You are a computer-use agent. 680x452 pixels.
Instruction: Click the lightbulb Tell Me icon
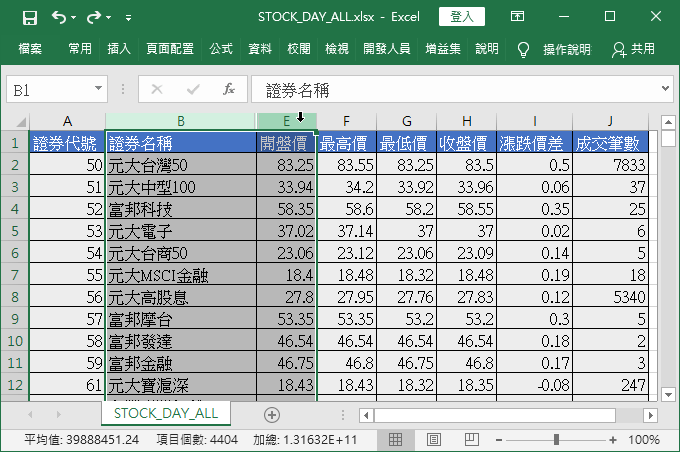[523, 49]
